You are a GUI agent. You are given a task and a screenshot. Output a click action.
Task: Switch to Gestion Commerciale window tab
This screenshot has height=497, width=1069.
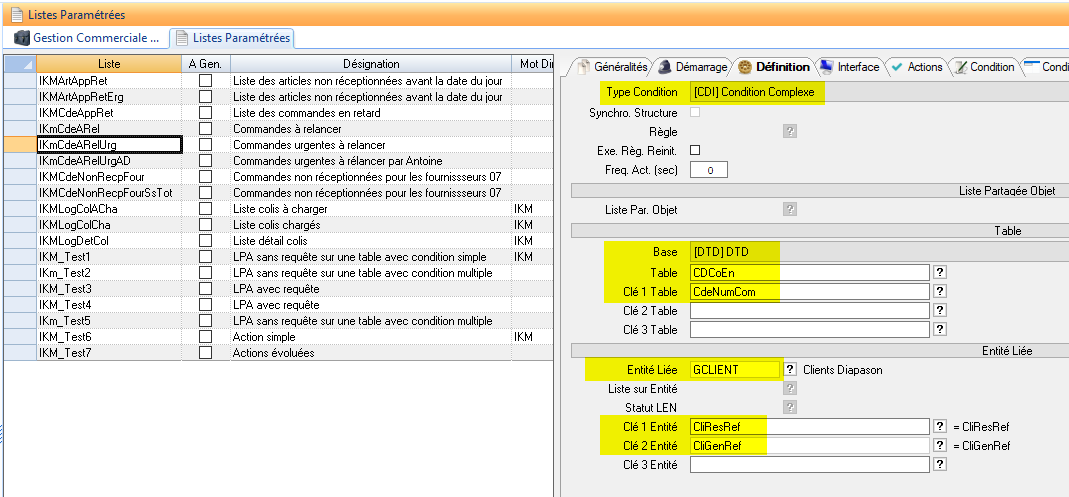pyautogui.click(x=87, y=38)
